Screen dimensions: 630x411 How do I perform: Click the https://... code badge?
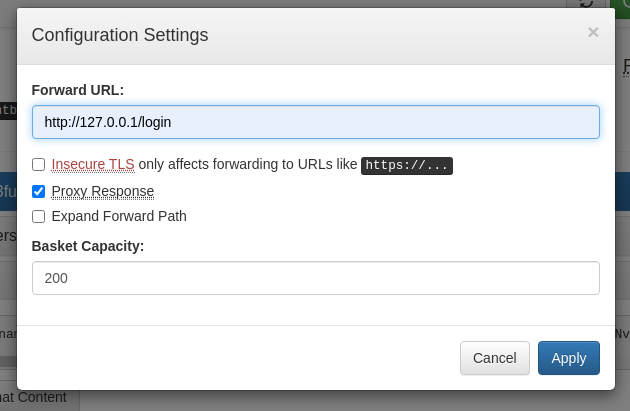pyautogui.click(x=407, y=166)
